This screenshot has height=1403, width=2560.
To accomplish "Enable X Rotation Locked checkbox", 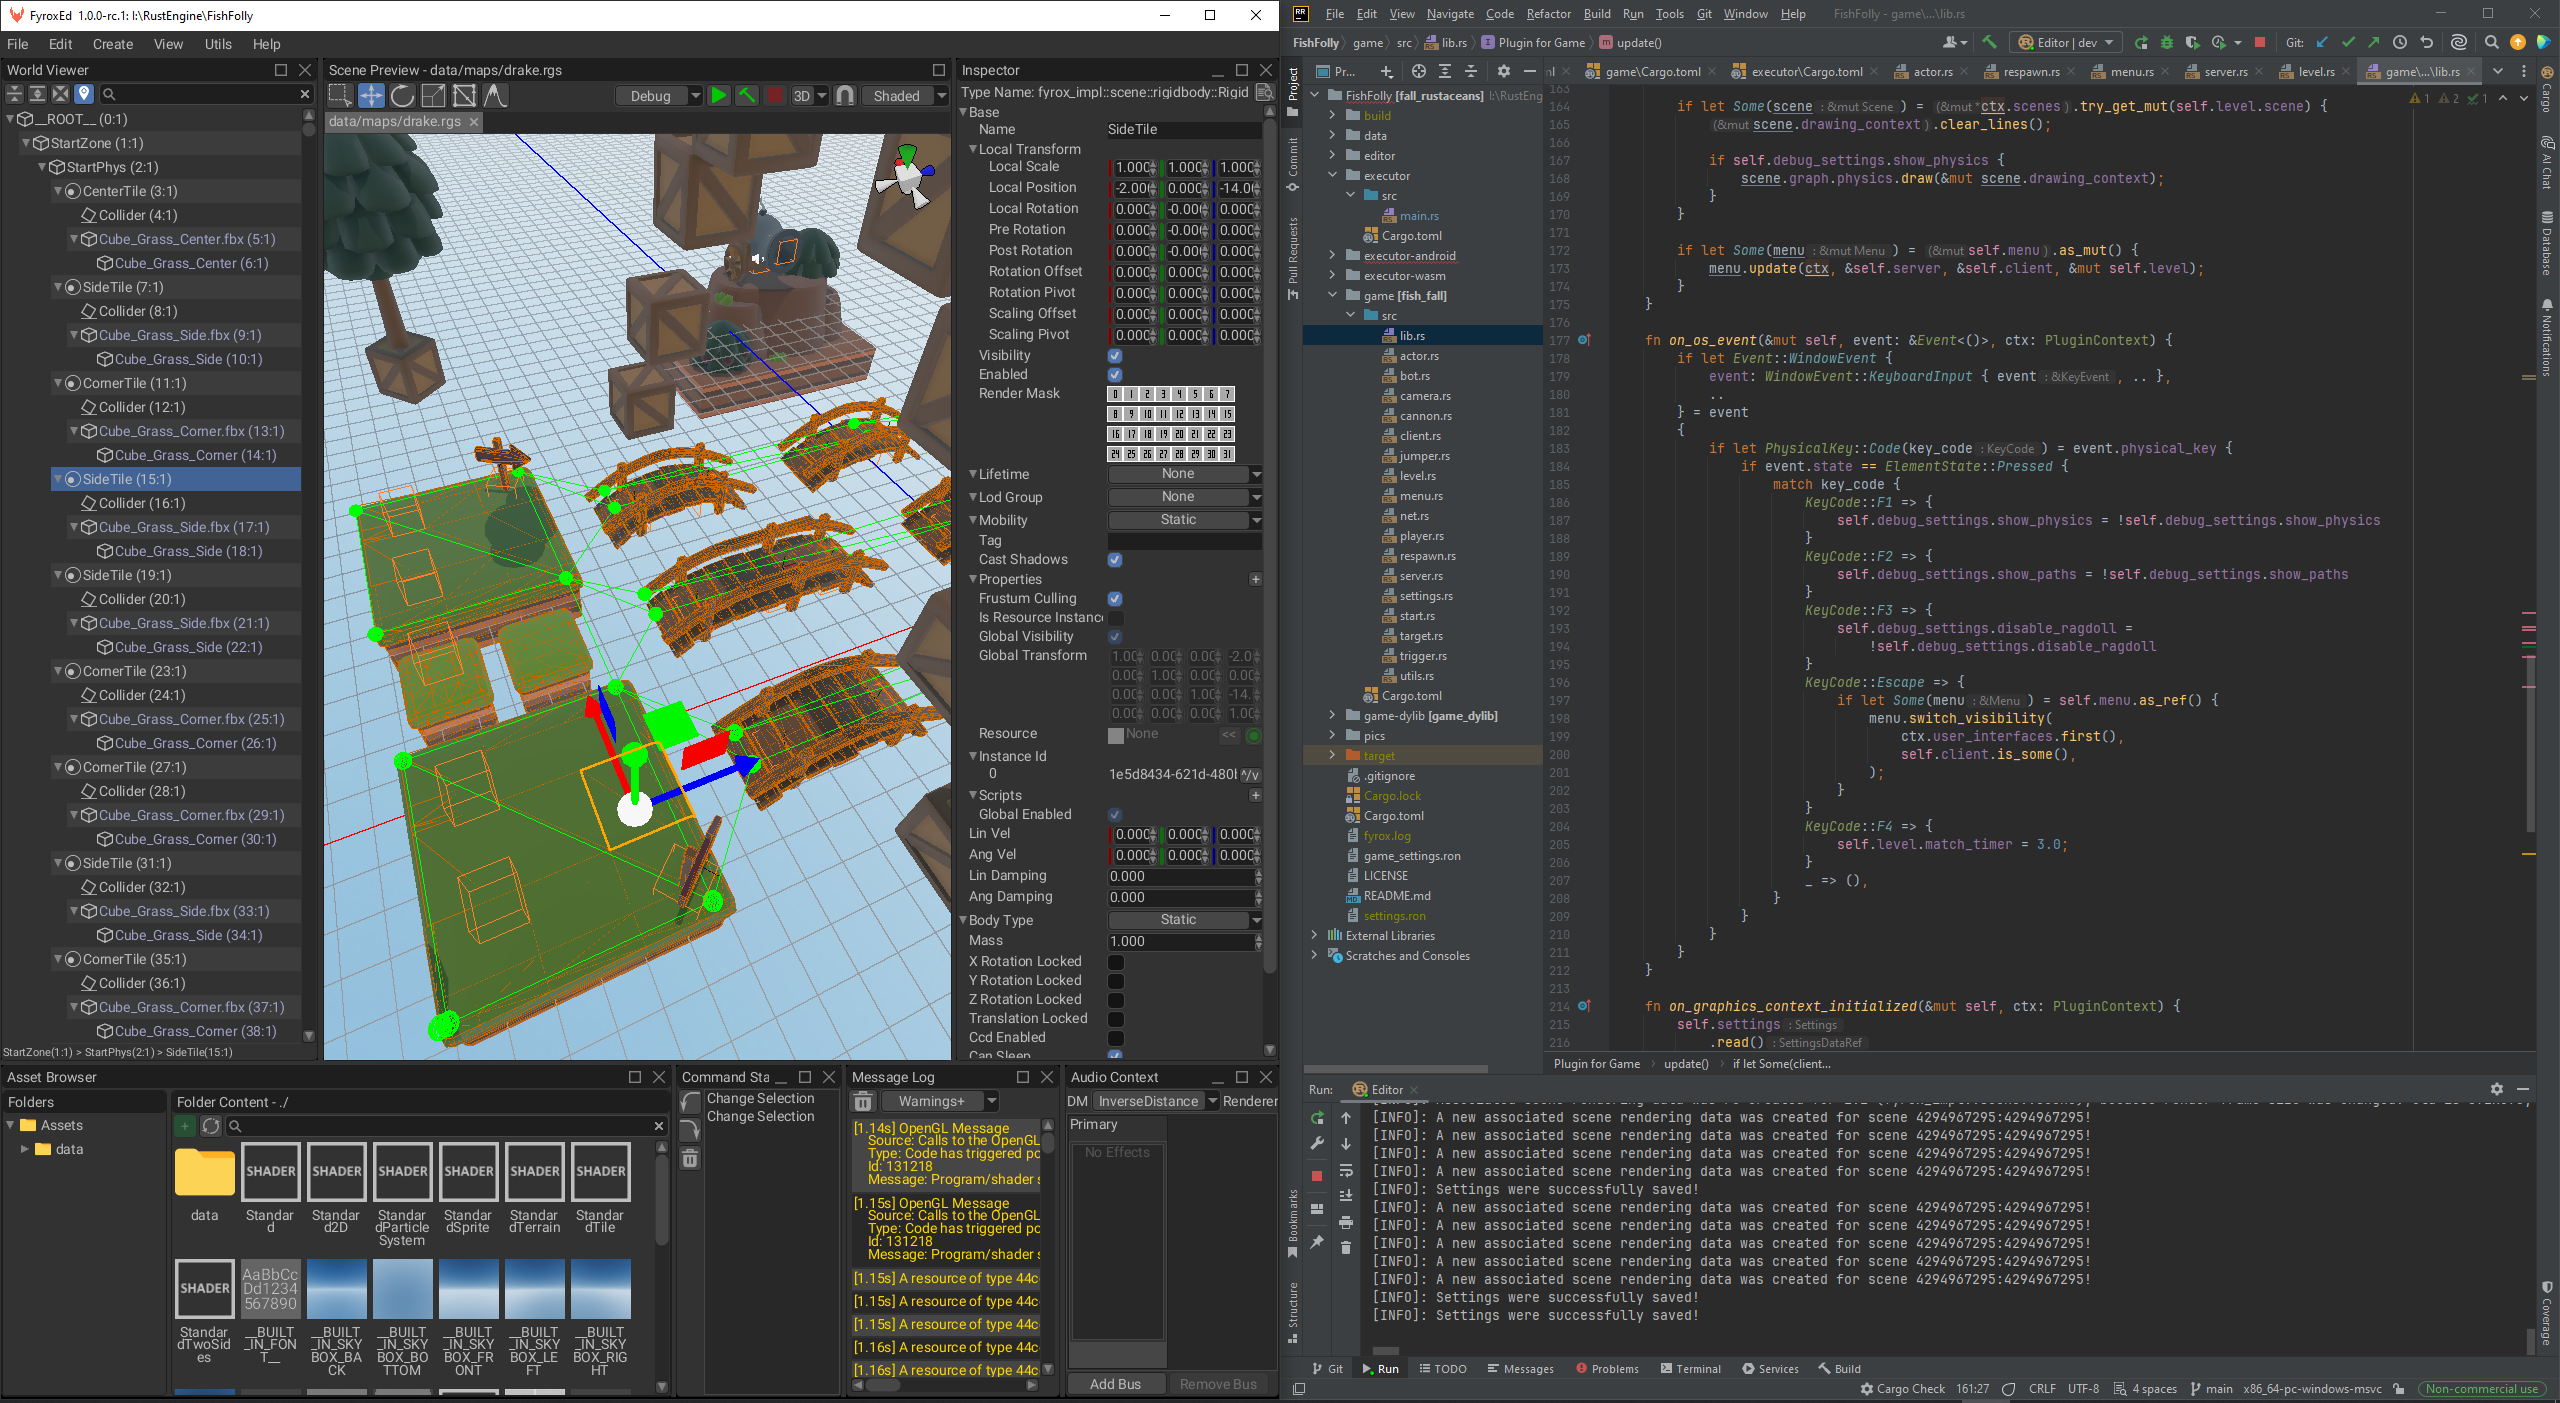I will click(x=1115, y=962).
